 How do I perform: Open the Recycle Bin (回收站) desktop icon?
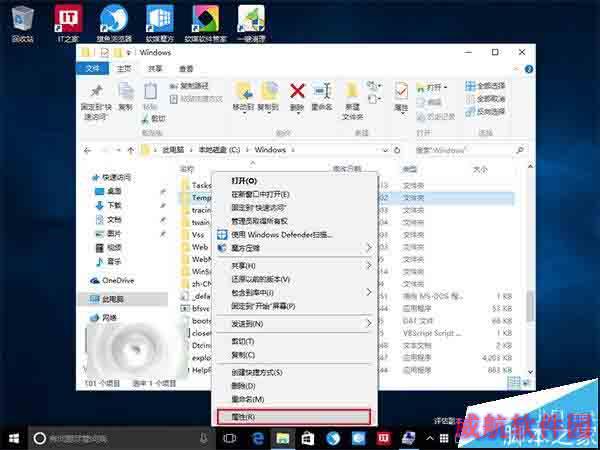tap(23, 23)
